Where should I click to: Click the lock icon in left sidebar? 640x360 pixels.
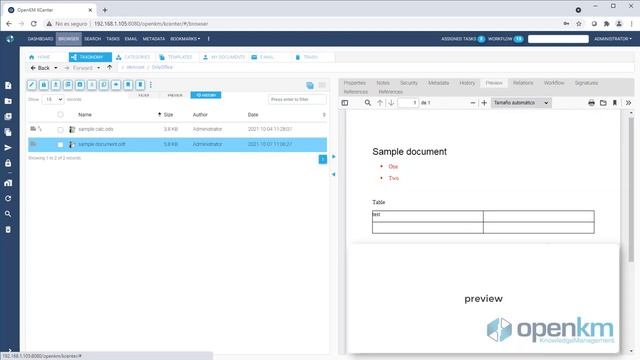[x=8, y=163]
